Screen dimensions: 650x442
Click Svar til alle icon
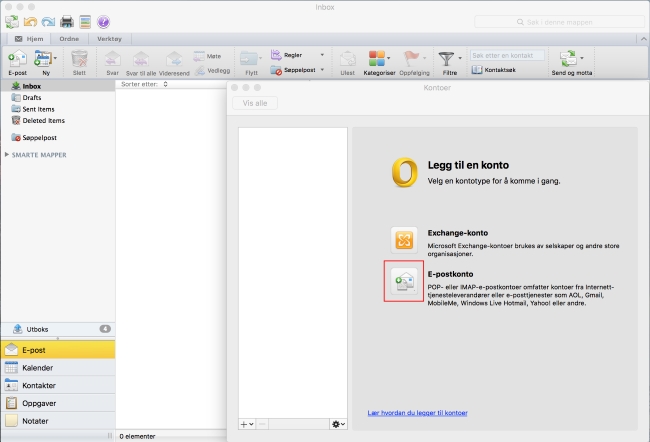141,59
